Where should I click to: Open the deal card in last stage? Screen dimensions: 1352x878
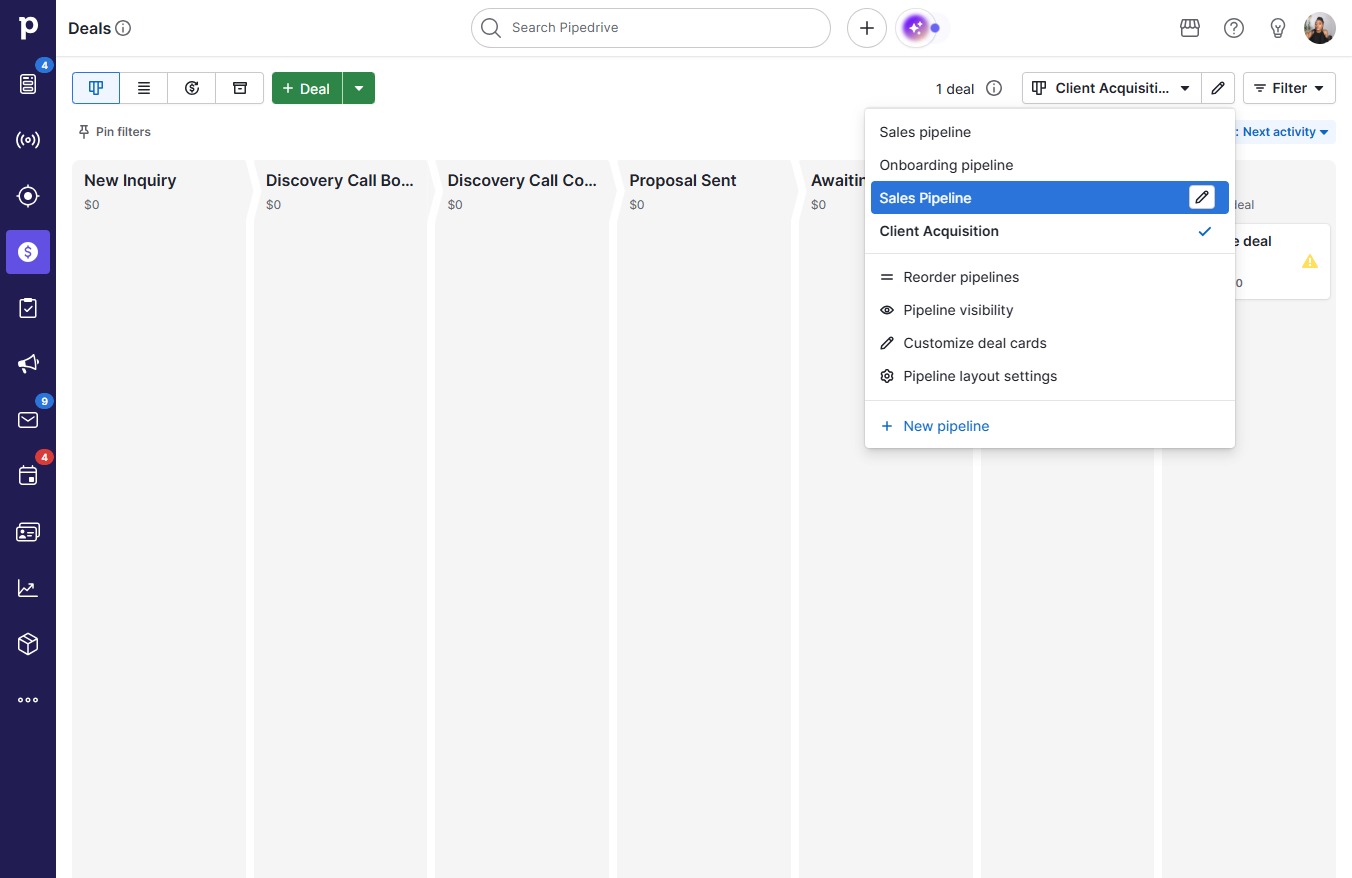coord(1282,261)
